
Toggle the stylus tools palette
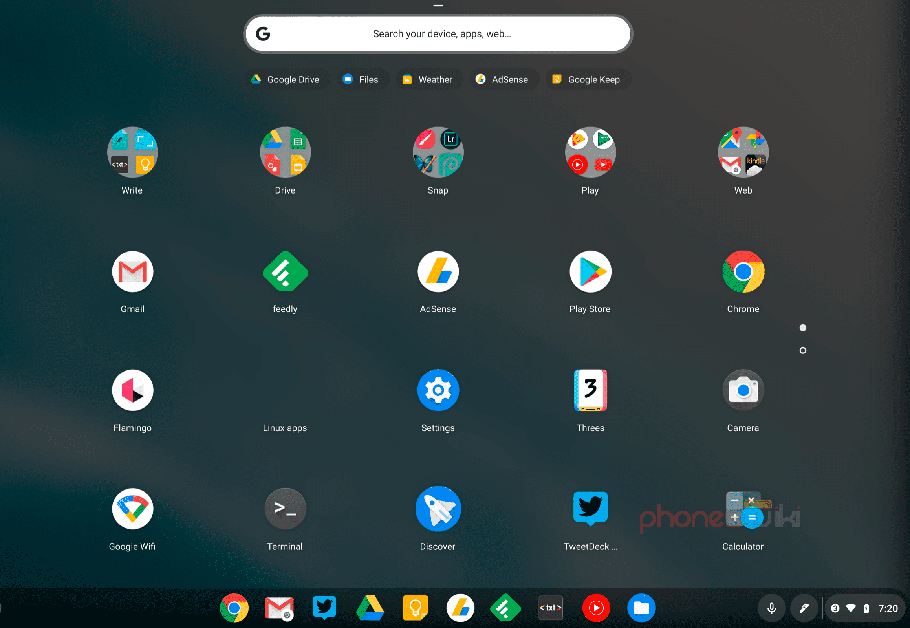pyautogui.click(x=804, y=608)
